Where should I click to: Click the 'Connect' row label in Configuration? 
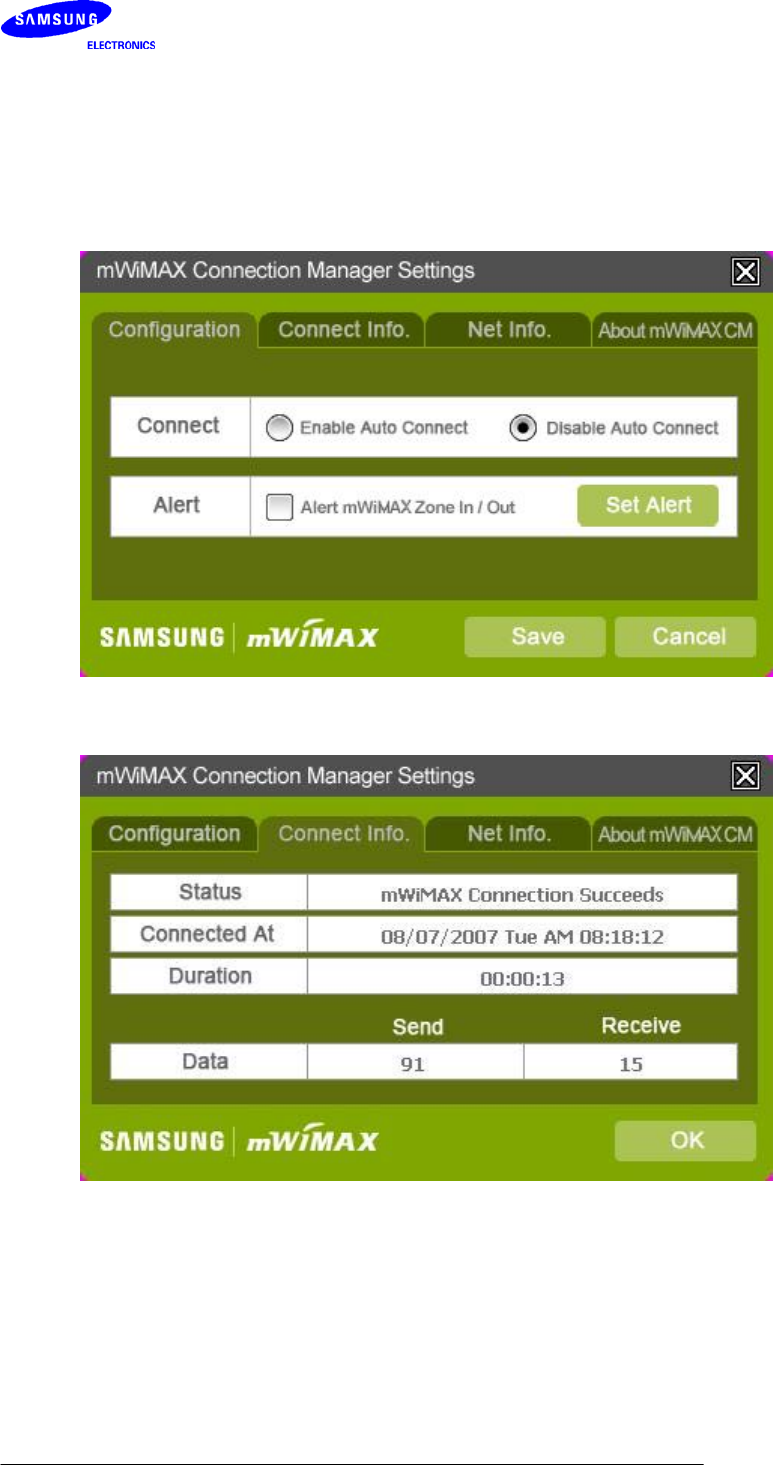(179, 426)
